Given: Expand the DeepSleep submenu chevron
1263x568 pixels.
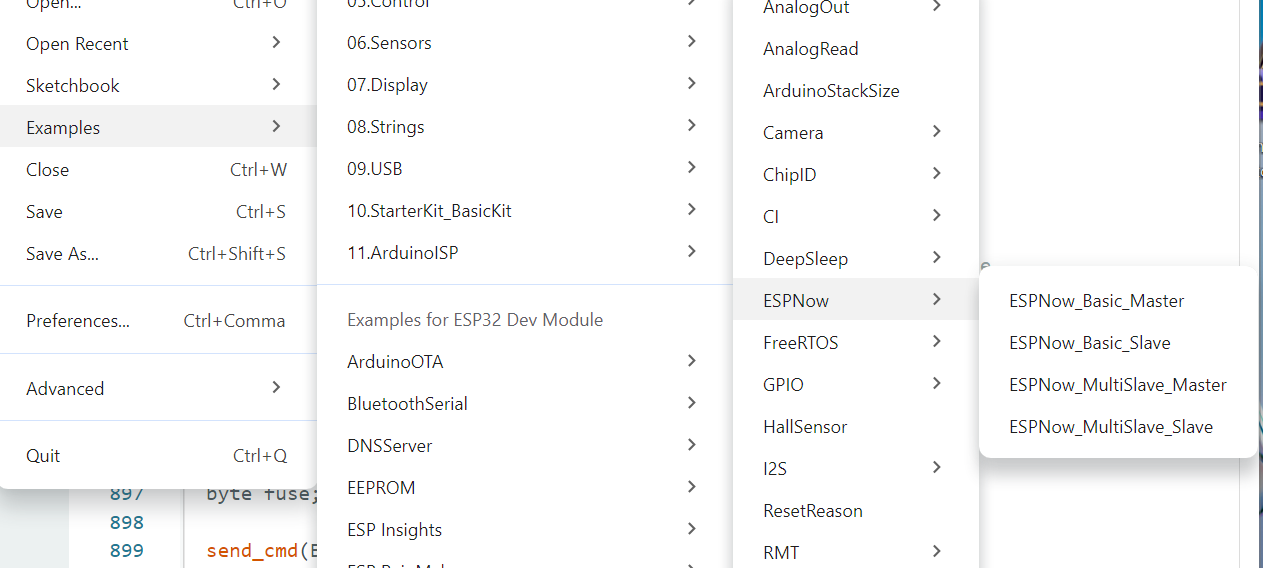Looking at the screenshot, I should tap(936, 258).
